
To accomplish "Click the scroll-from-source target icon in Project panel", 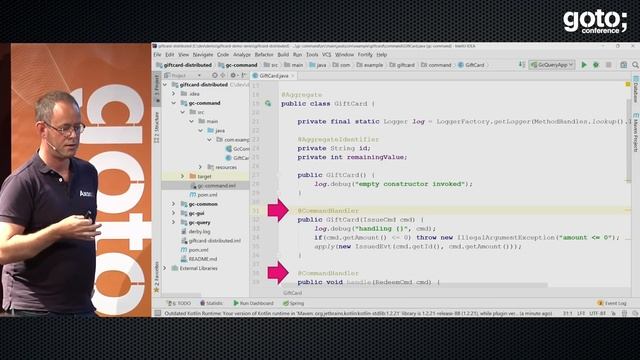I will tap(215, 76).
